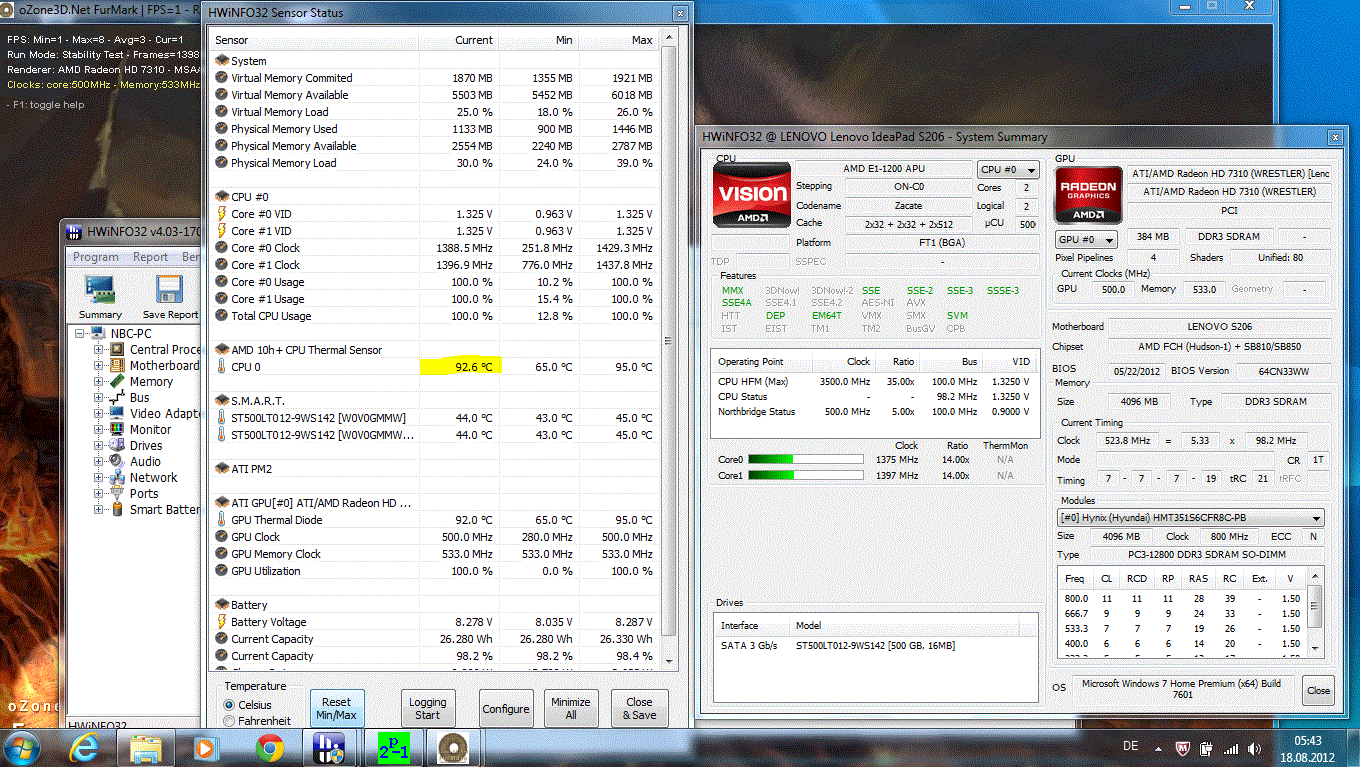Open the Windows Start orb
The width and height of the screenshot is (1360, 767).
22,747
